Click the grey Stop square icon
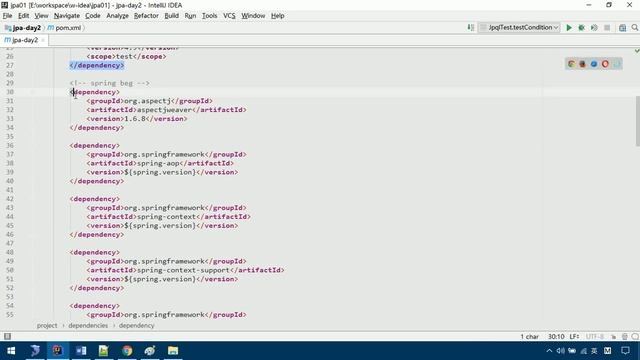Screen dimensions: 640x360 (607, 28)
